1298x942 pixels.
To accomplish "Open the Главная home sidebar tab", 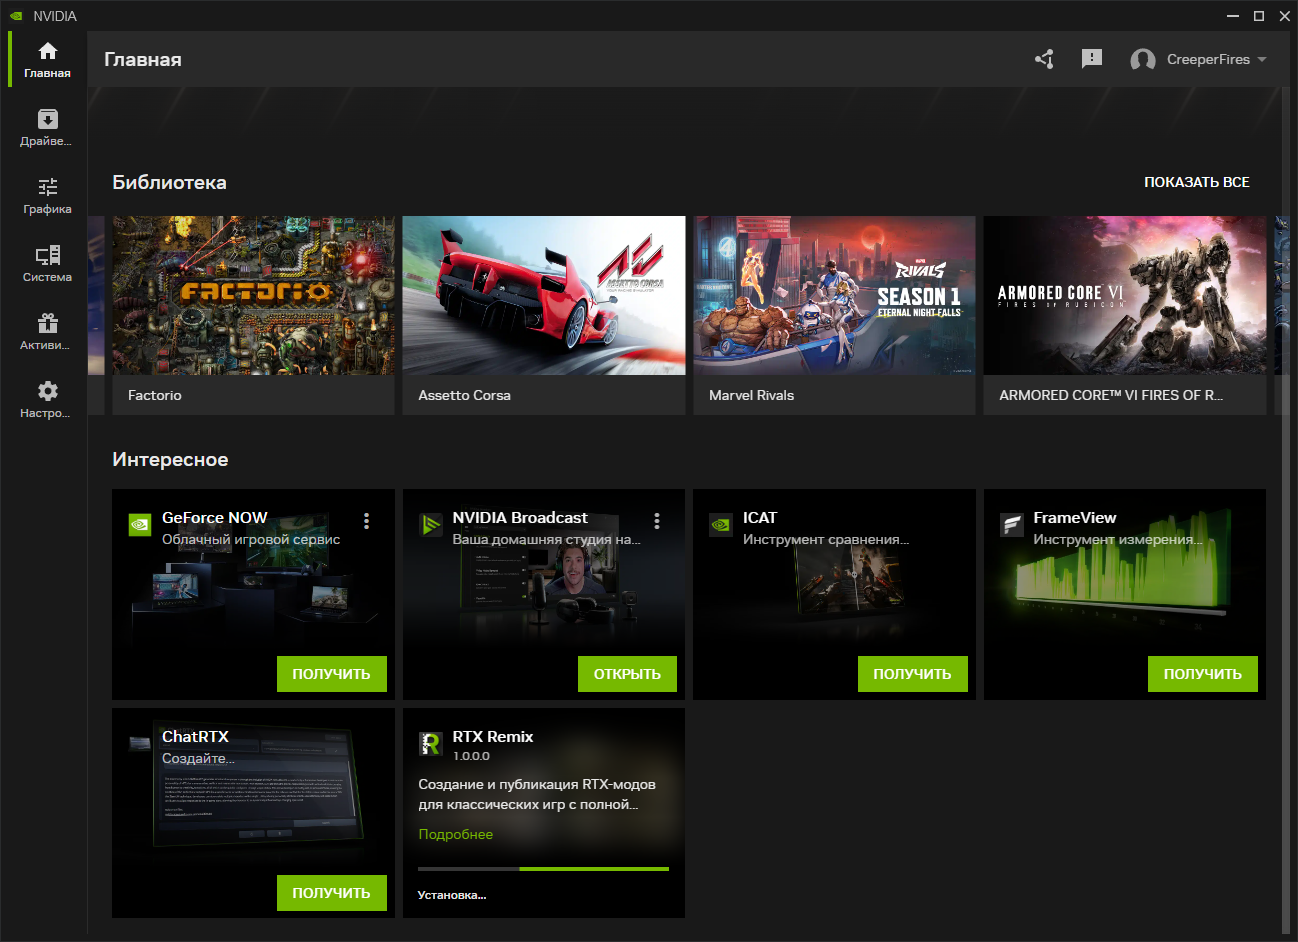I will (47, 60).
